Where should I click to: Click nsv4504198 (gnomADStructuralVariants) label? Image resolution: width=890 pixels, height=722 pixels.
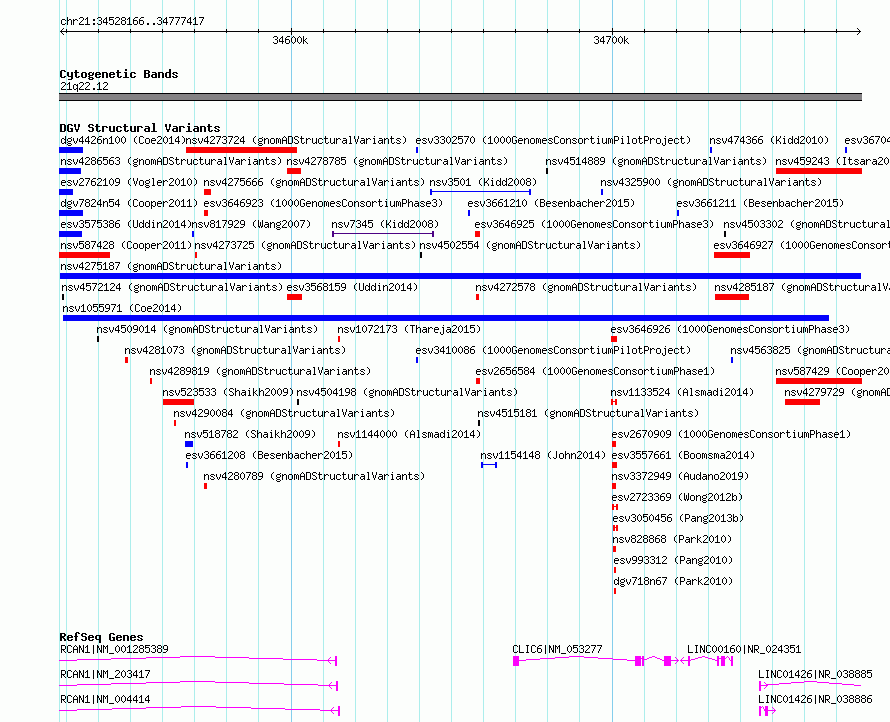[x=407, y=392]
